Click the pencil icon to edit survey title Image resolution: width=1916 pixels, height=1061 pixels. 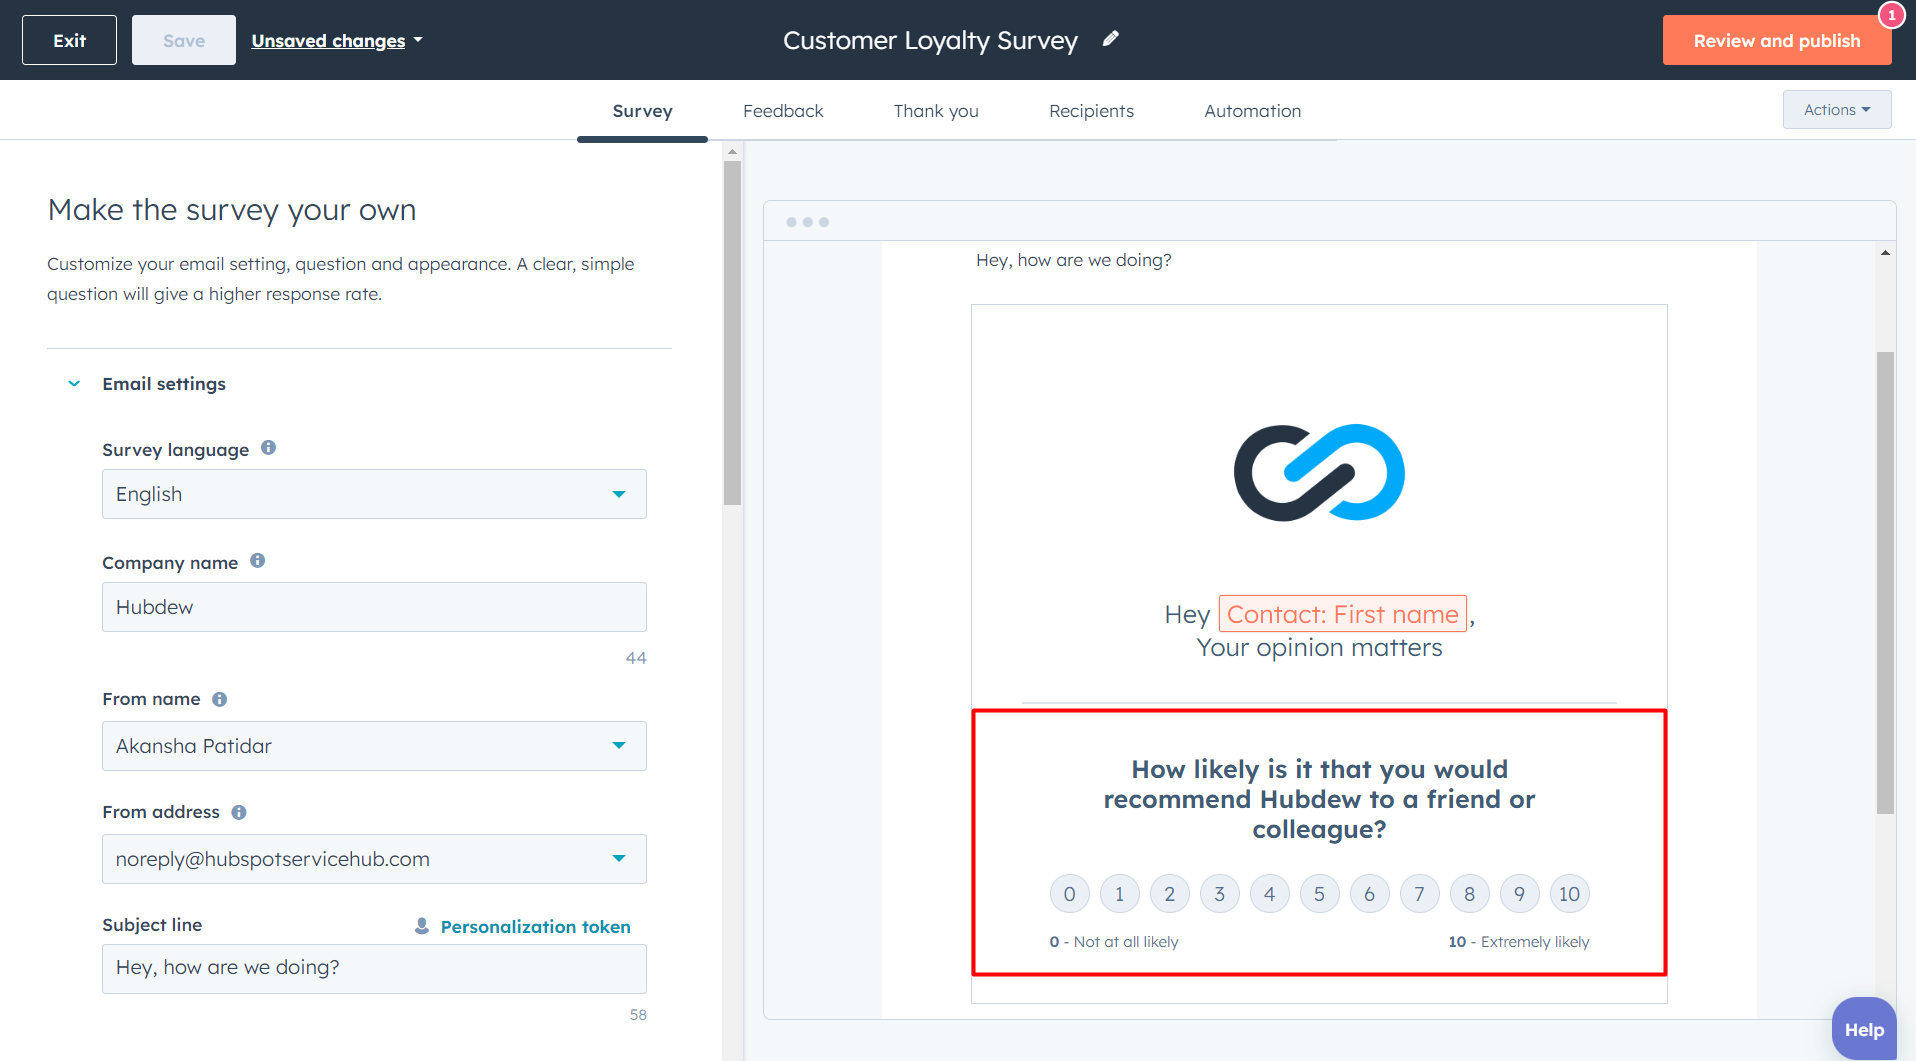click(1110, 39)
